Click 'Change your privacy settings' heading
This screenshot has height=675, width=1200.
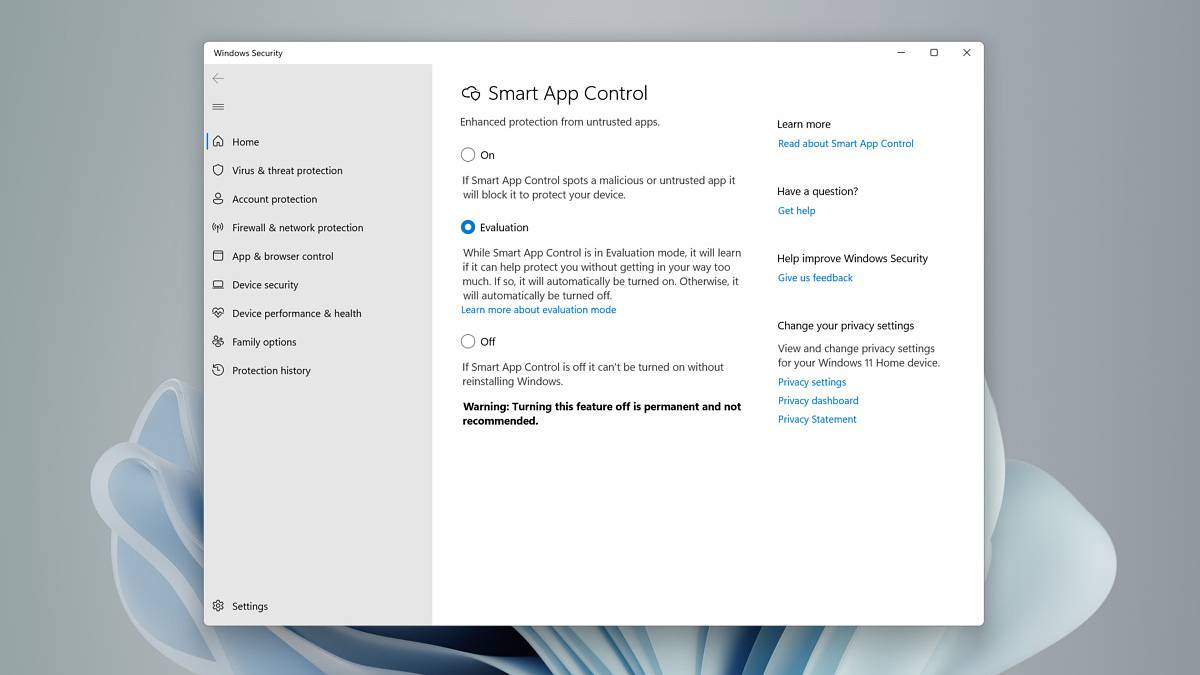click(x=845, y=326)
